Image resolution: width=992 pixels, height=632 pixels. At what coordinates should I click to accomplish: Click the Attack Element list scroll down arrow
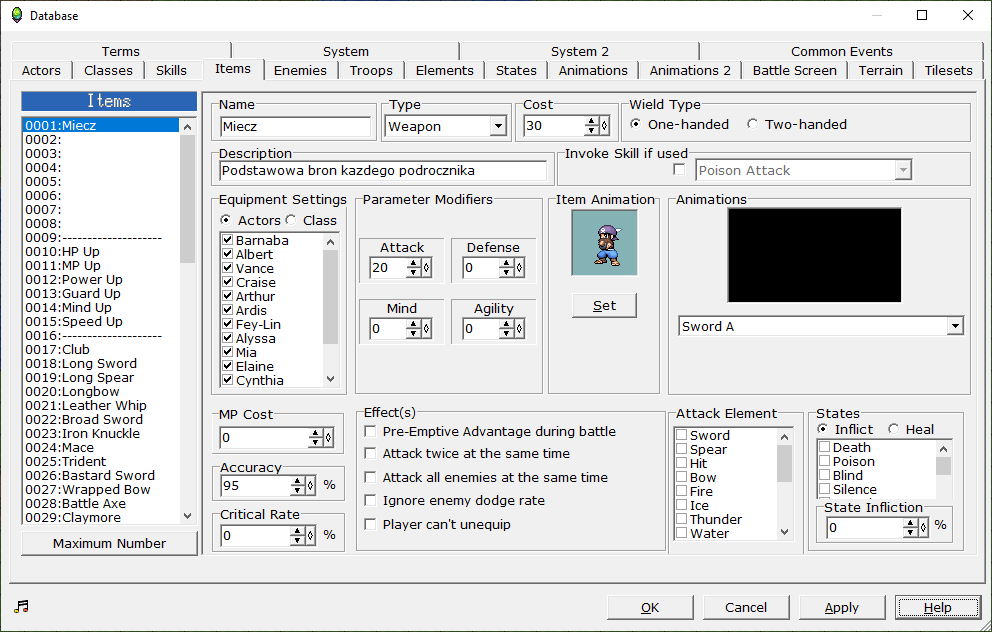coord(784,532)
